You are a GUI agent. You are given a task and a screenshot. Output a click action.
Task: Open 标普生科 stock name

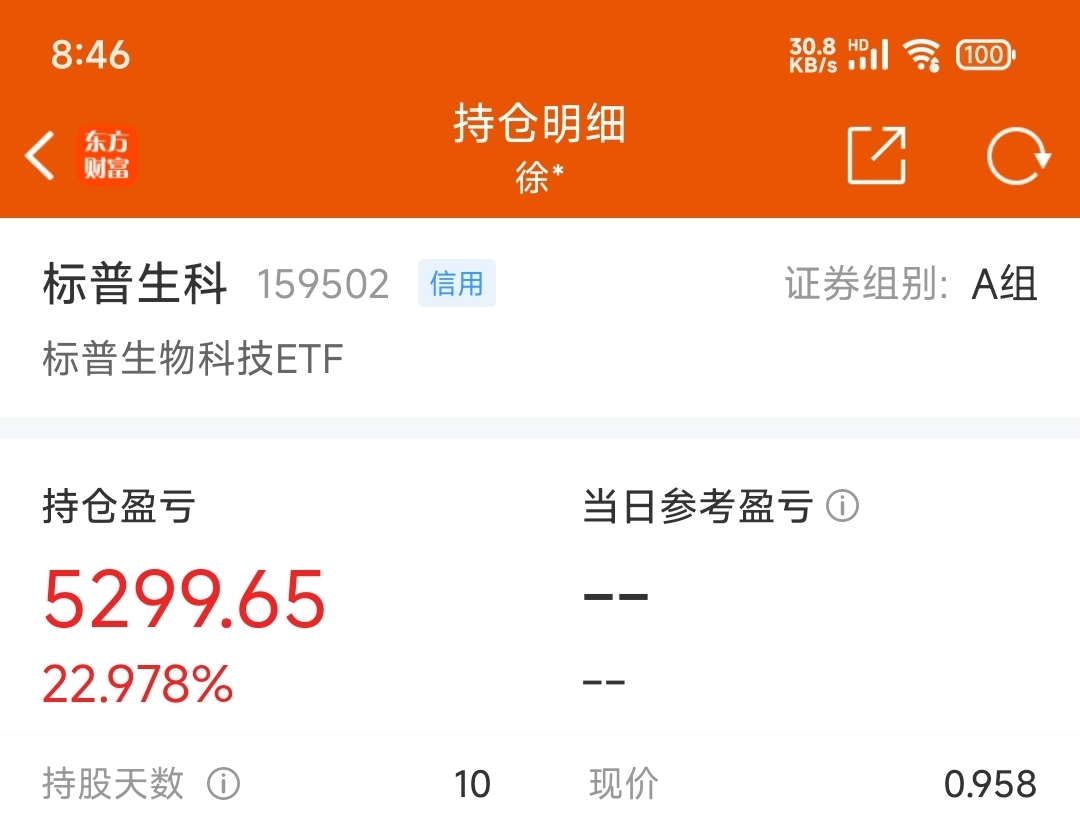click(135, 283)
